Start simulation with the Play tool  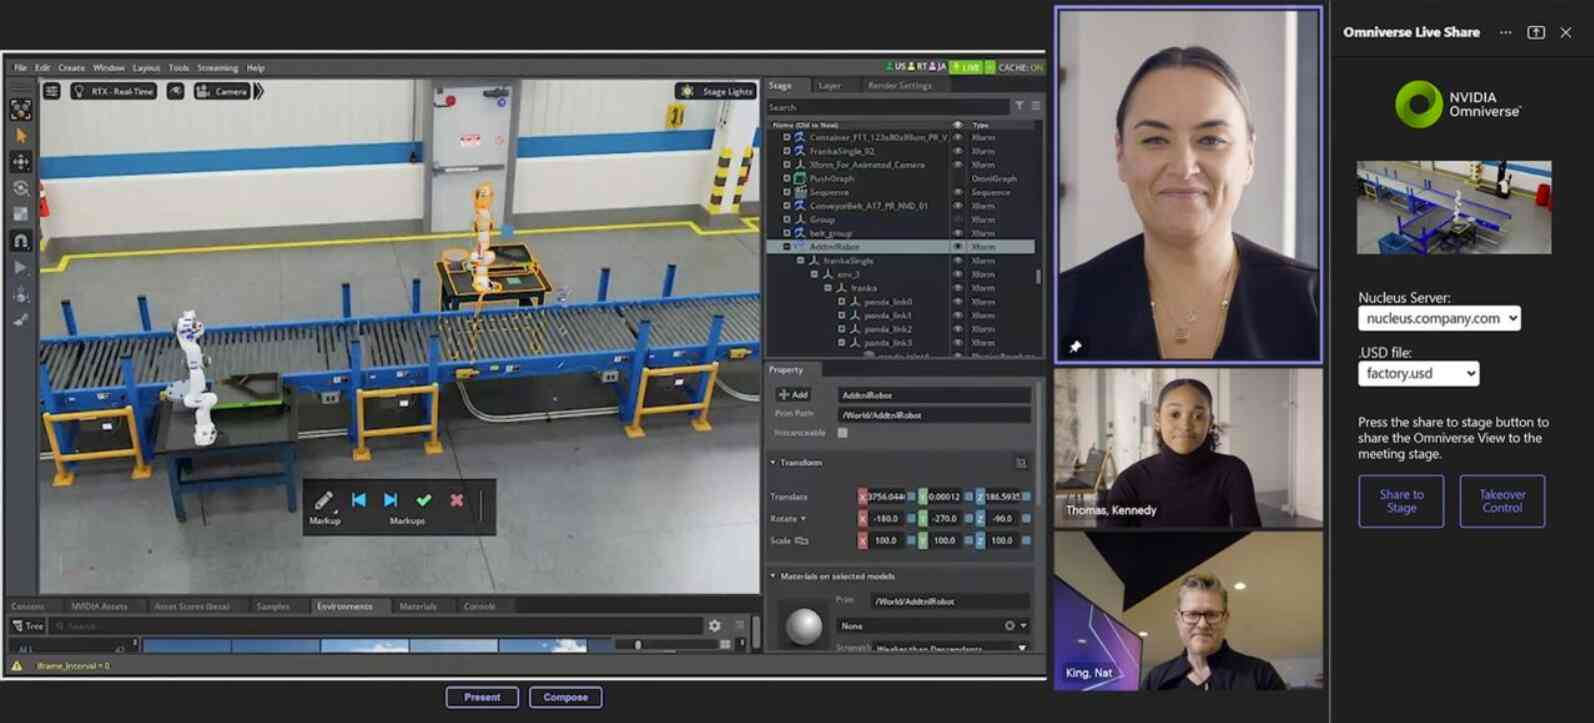tap(21, 268)
